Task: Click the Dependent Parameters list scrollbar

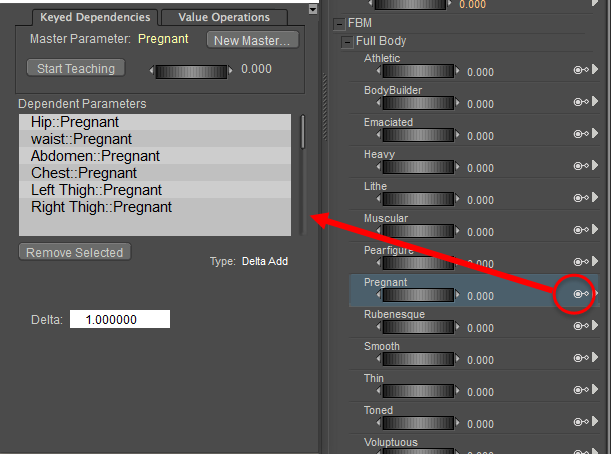Action: [x=302, y=132]
